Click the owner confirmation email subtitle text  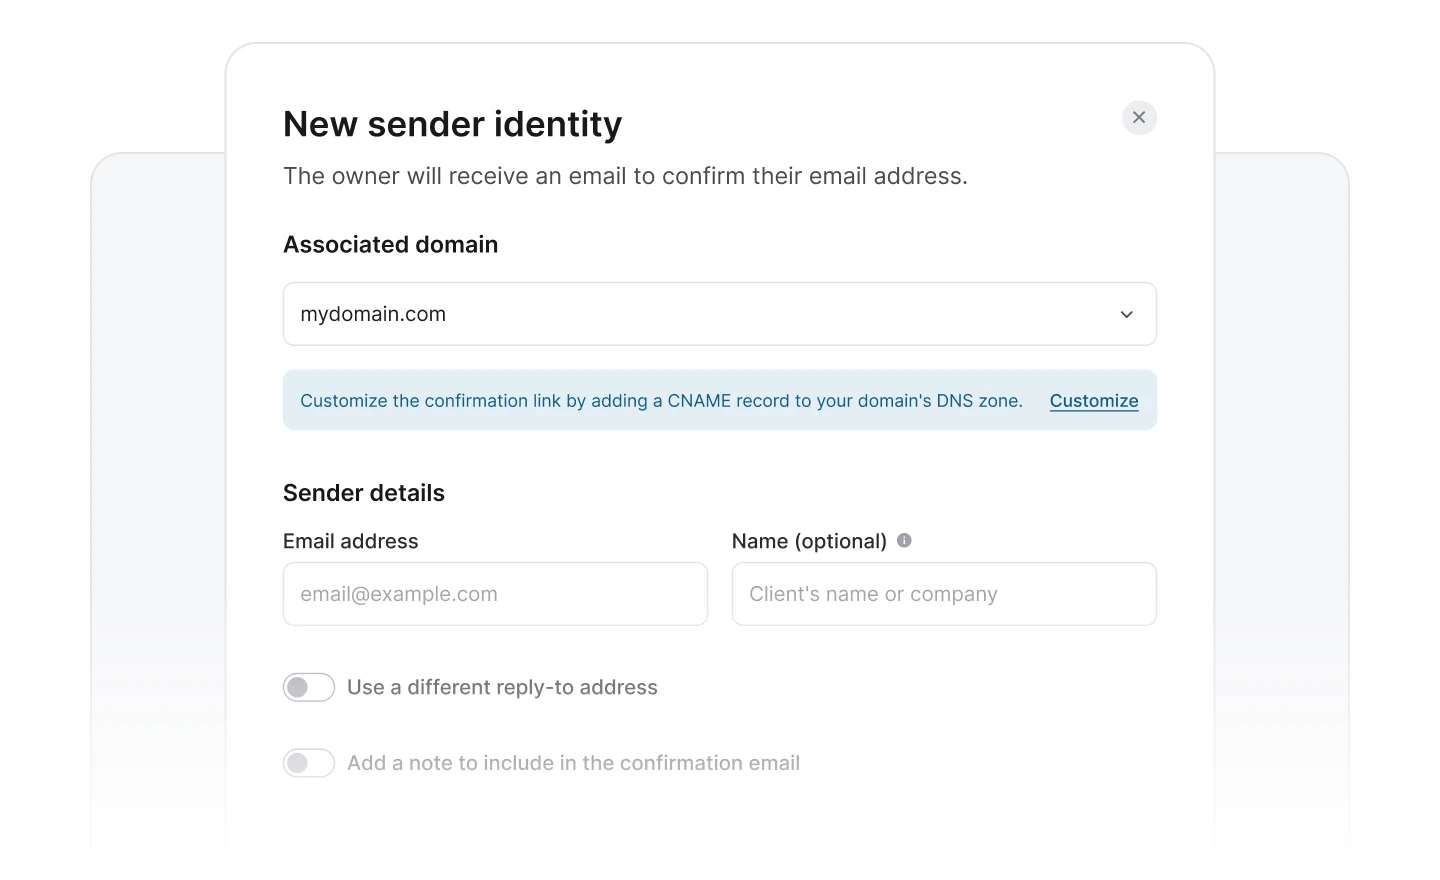point(625,176)
